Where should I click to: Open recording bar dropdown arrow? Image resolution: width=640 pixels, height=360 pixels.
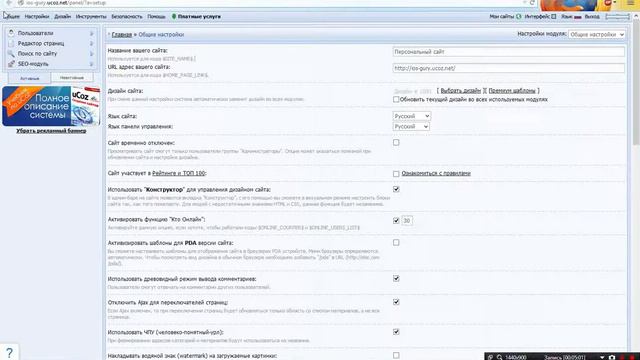click(602, 357)
